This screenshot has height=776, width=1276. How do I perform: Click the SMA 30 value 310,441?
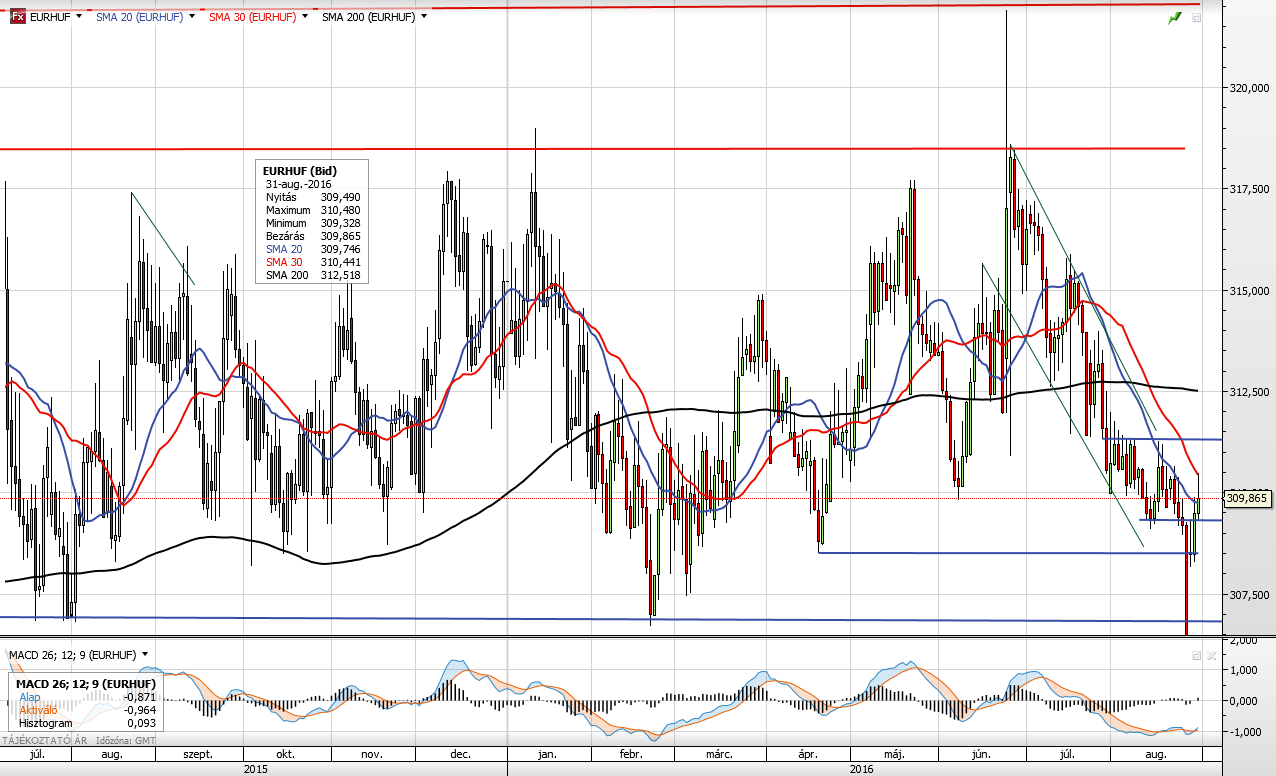click(340, 262)
